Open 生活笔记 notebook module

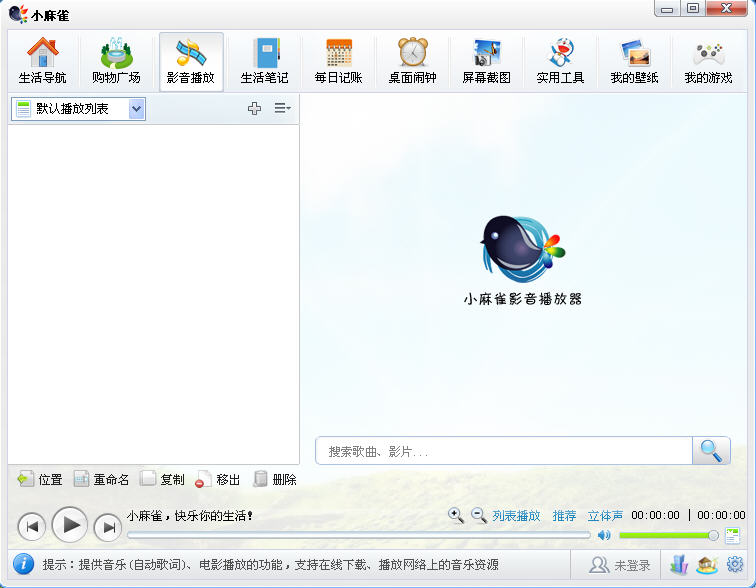[x=264, y=61]
